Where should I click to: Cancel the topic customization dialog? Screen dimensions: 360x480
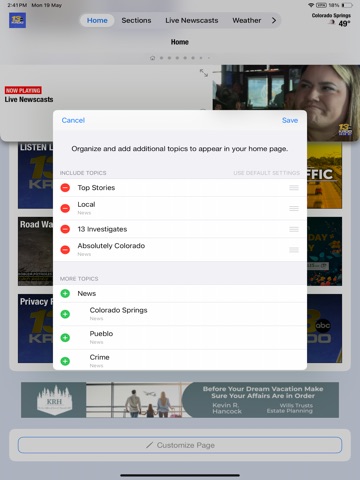[73, 120]
